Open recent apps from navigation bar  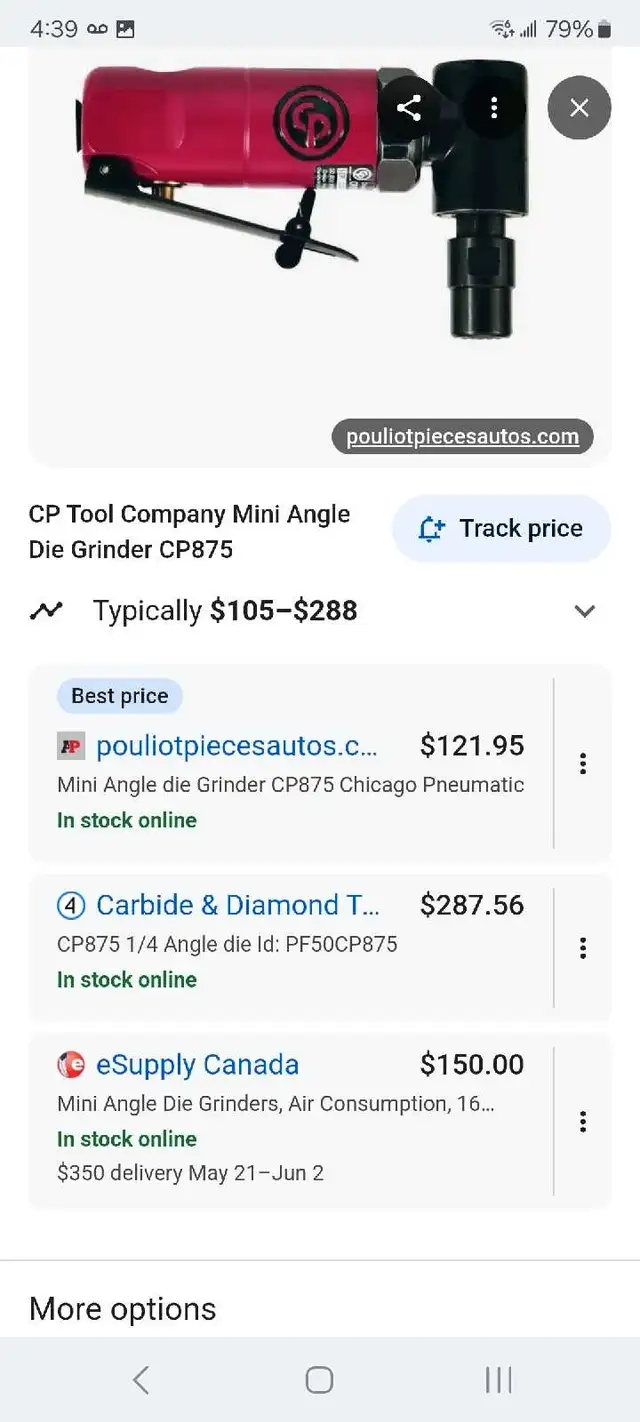point(498,1380)
